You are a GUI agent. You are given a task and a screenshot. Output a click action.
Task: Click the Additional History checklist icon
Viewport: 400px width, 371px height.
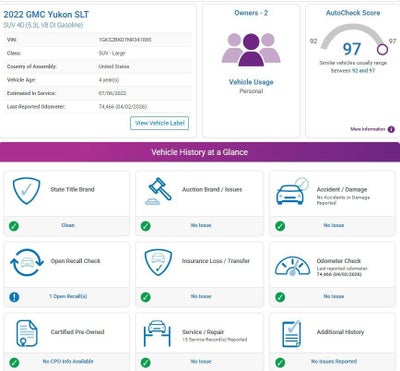291,334
